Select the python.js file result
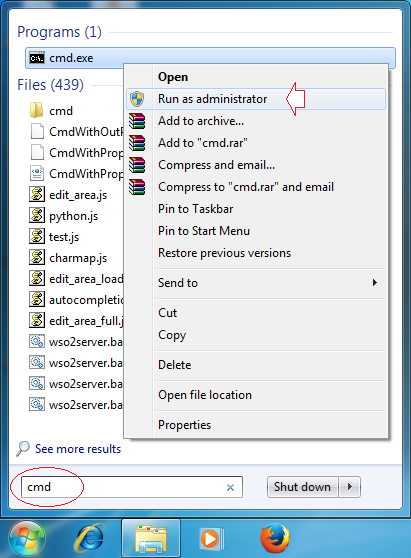Screen dimensions: 411x558 [x=73, y=216]
